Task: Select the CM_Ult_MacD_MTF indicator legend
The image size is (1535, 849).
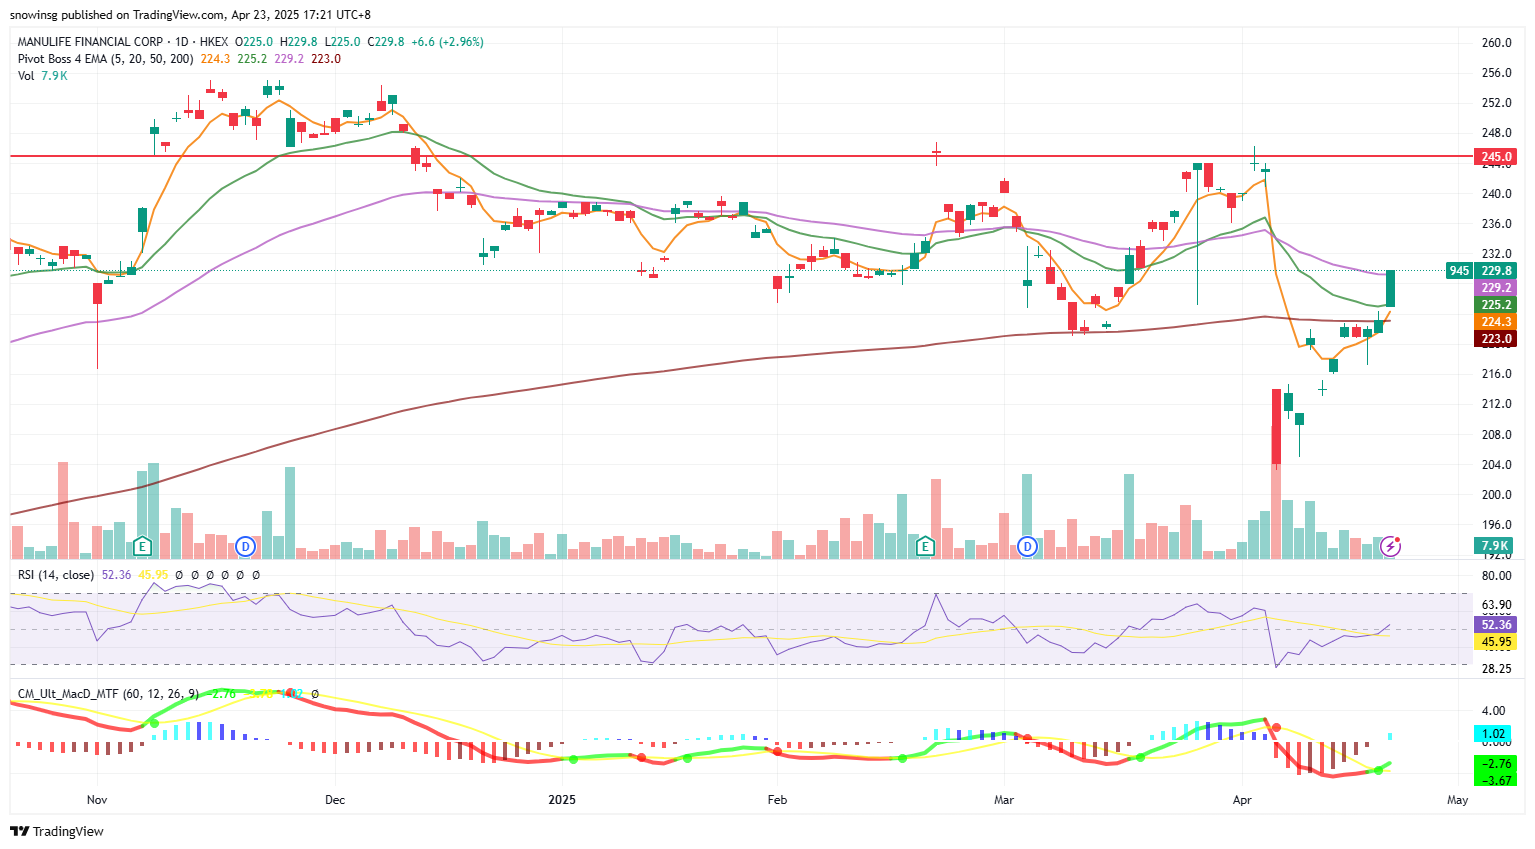Action: click(108, 693)
